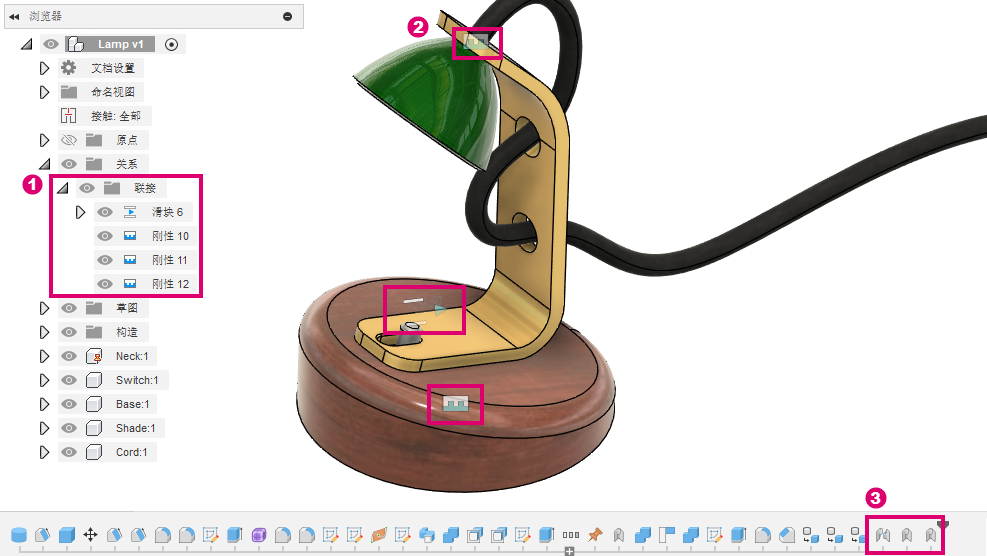987x556 pixels.
Task: Click the metal switch on the lamp base
Action: click(411, 331)
